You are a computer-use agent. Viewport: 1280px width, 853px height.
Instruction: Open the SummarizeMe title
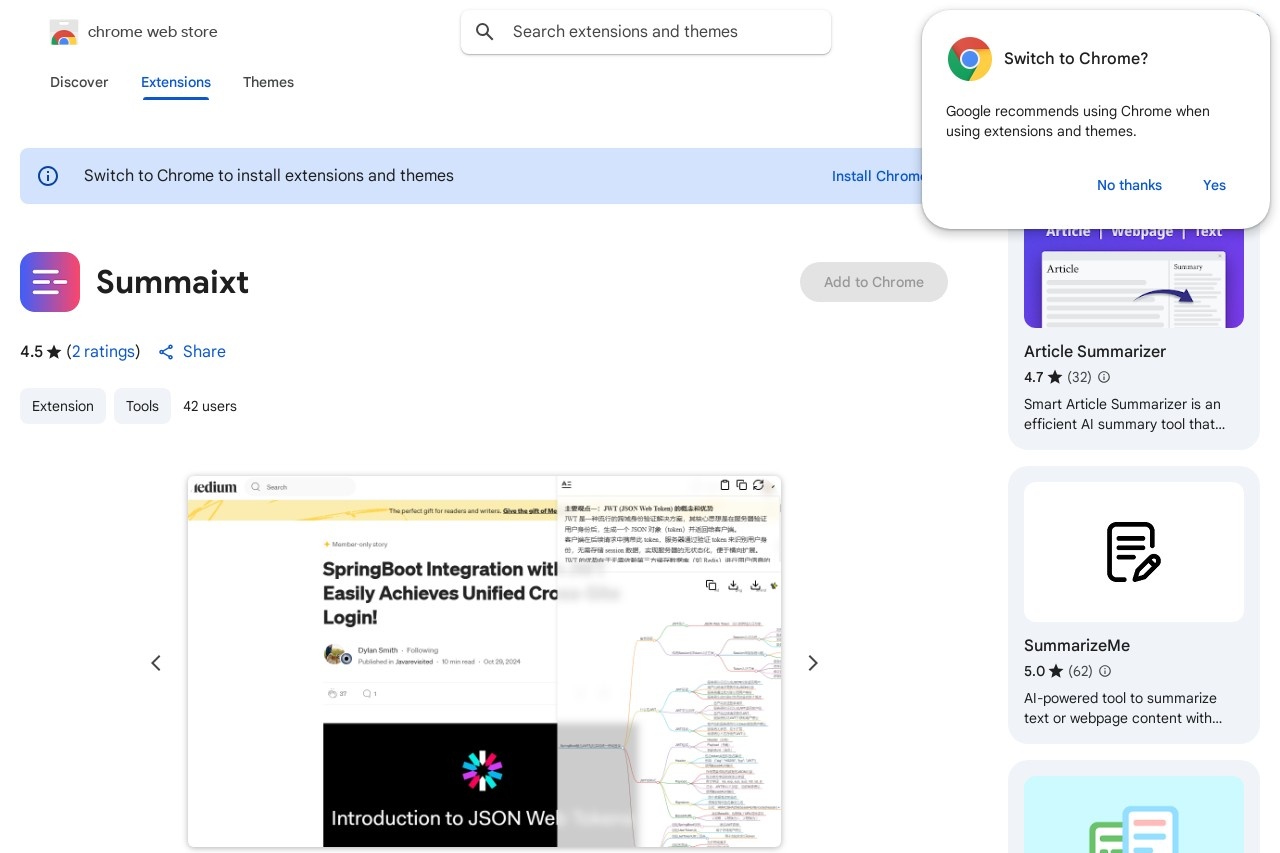(1077, 646)
